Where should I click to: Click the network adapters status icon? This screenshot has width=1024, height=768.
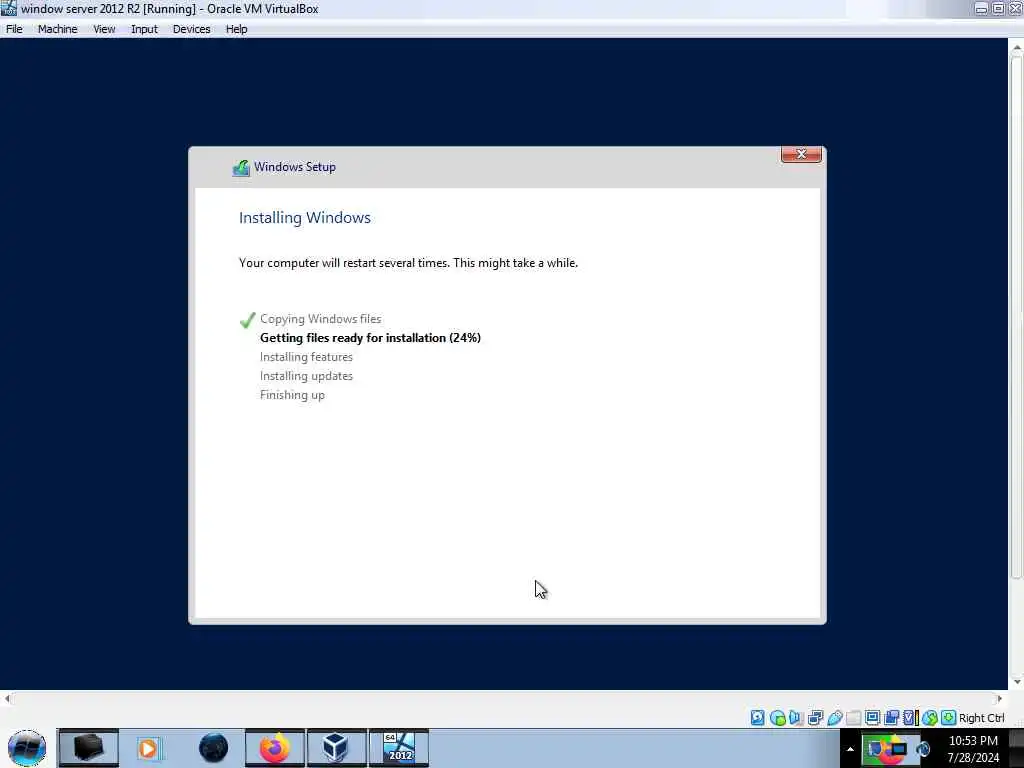tap(816, 718)
